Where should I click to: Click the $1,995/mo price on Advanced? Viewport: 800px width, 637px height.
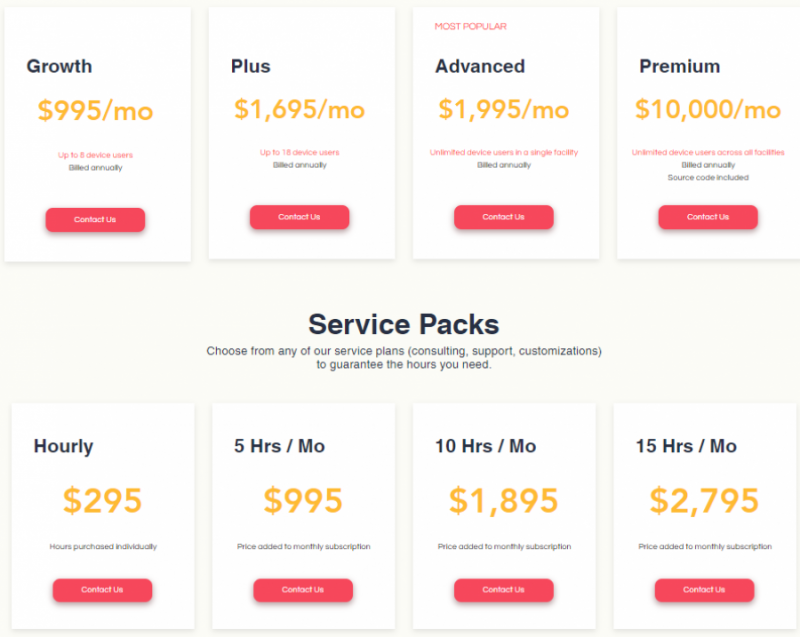(x=504, y=109)
